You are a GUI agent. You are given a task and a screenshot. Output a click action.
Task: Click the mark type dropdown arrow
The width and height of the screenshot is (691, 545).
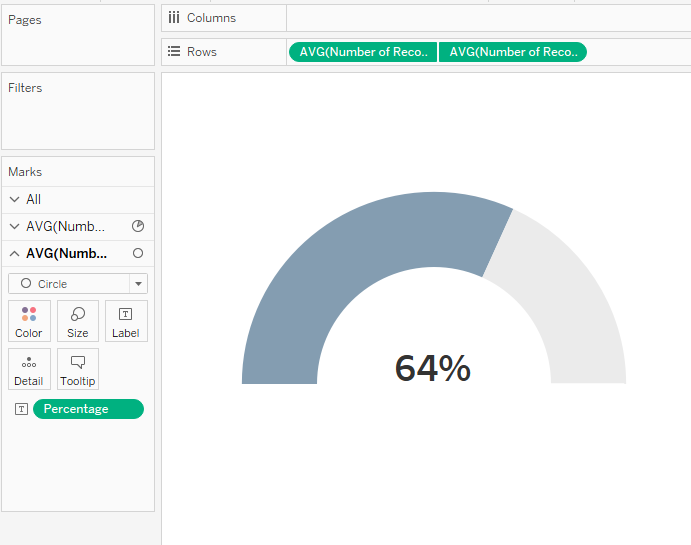[x=138, y=284]
